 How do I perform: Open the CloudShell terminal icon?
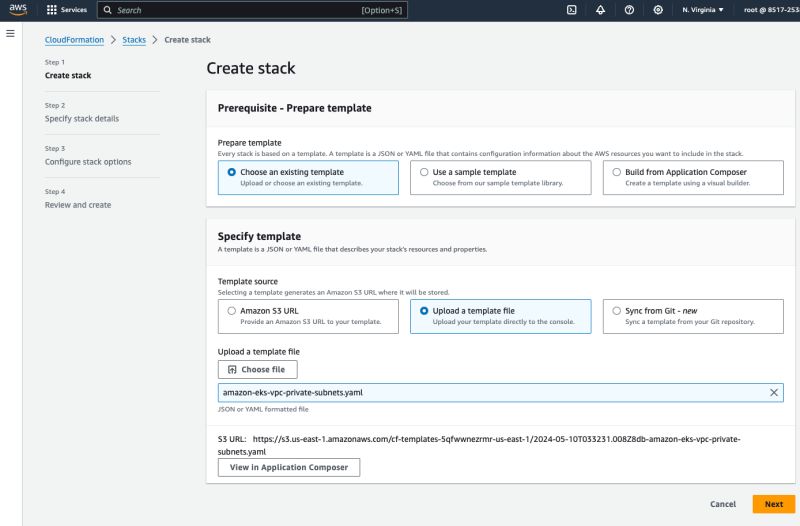(571, 10)
